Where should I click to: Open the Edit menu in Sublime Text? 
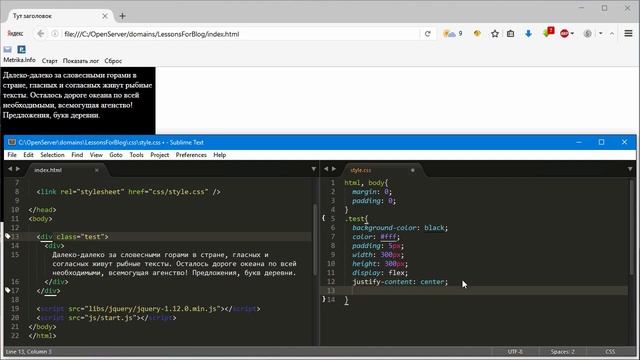tap(28, 155)
